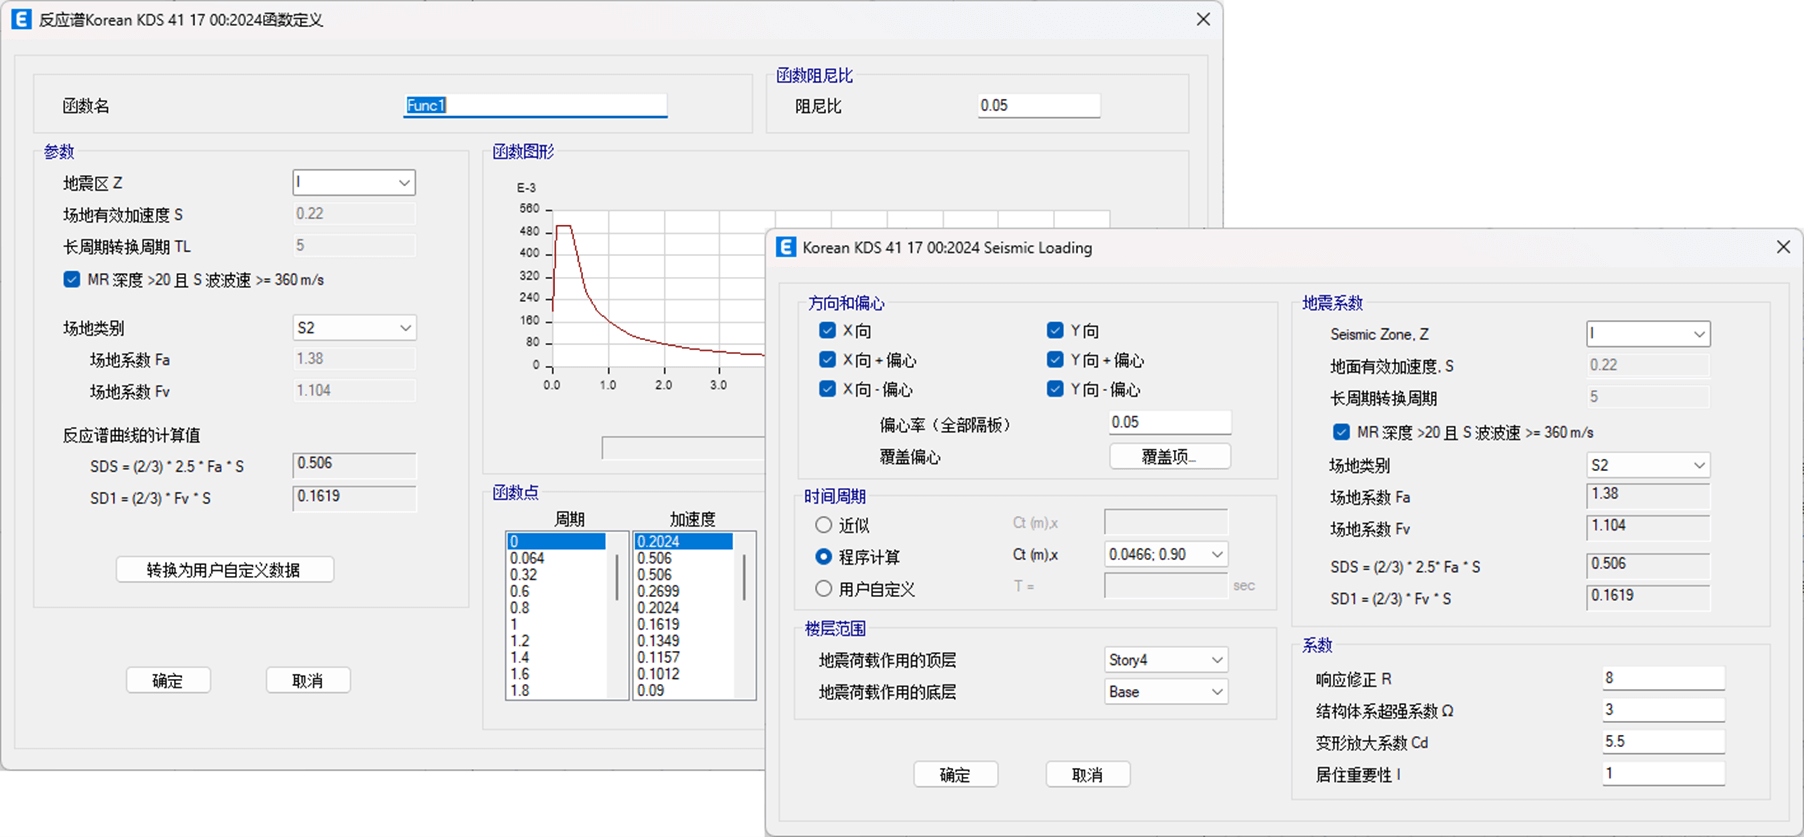This screenshot has height=837, width=1804.
Task: Click the 周期 list scrollbar
Action: point(617,577)
